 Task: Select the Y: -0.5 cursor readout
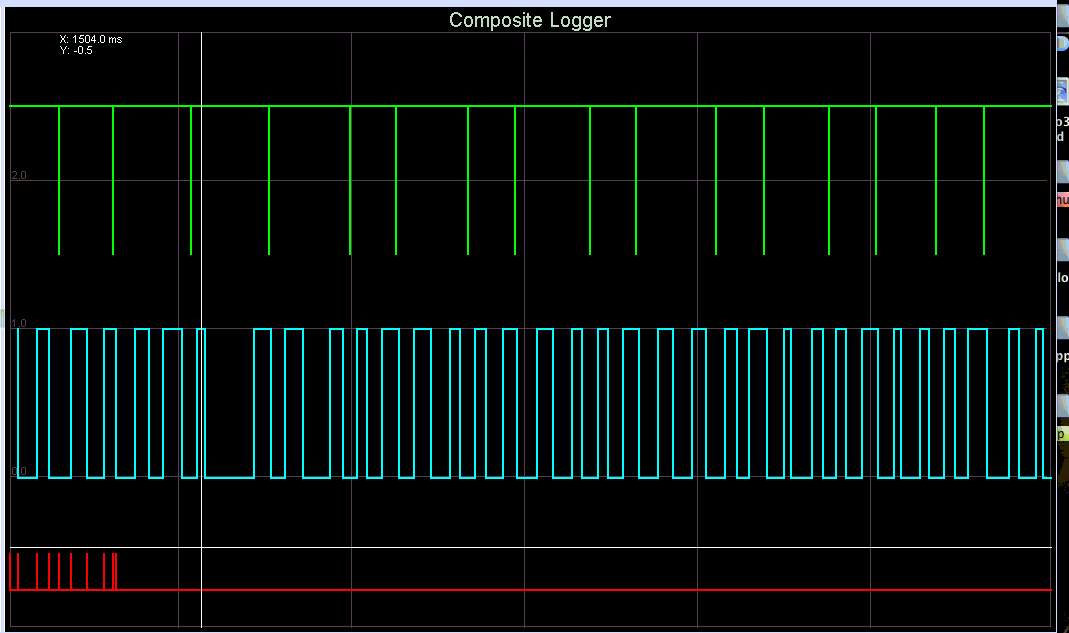[76, 50]
